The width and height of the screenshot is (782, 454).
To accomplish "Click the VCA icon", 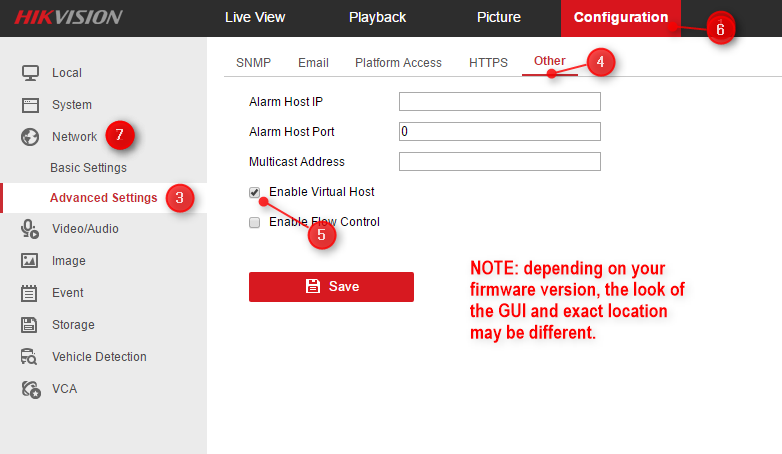I will (30, 389).
